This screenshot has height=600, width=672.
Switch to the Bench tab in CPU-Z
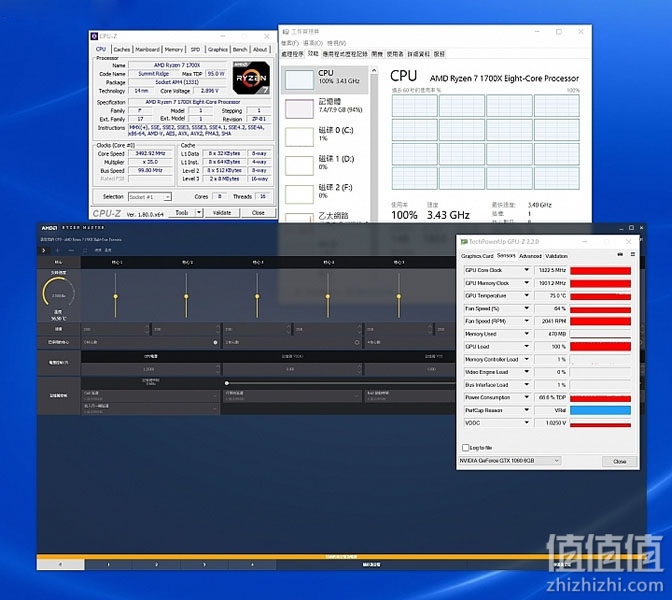(240, 50)
